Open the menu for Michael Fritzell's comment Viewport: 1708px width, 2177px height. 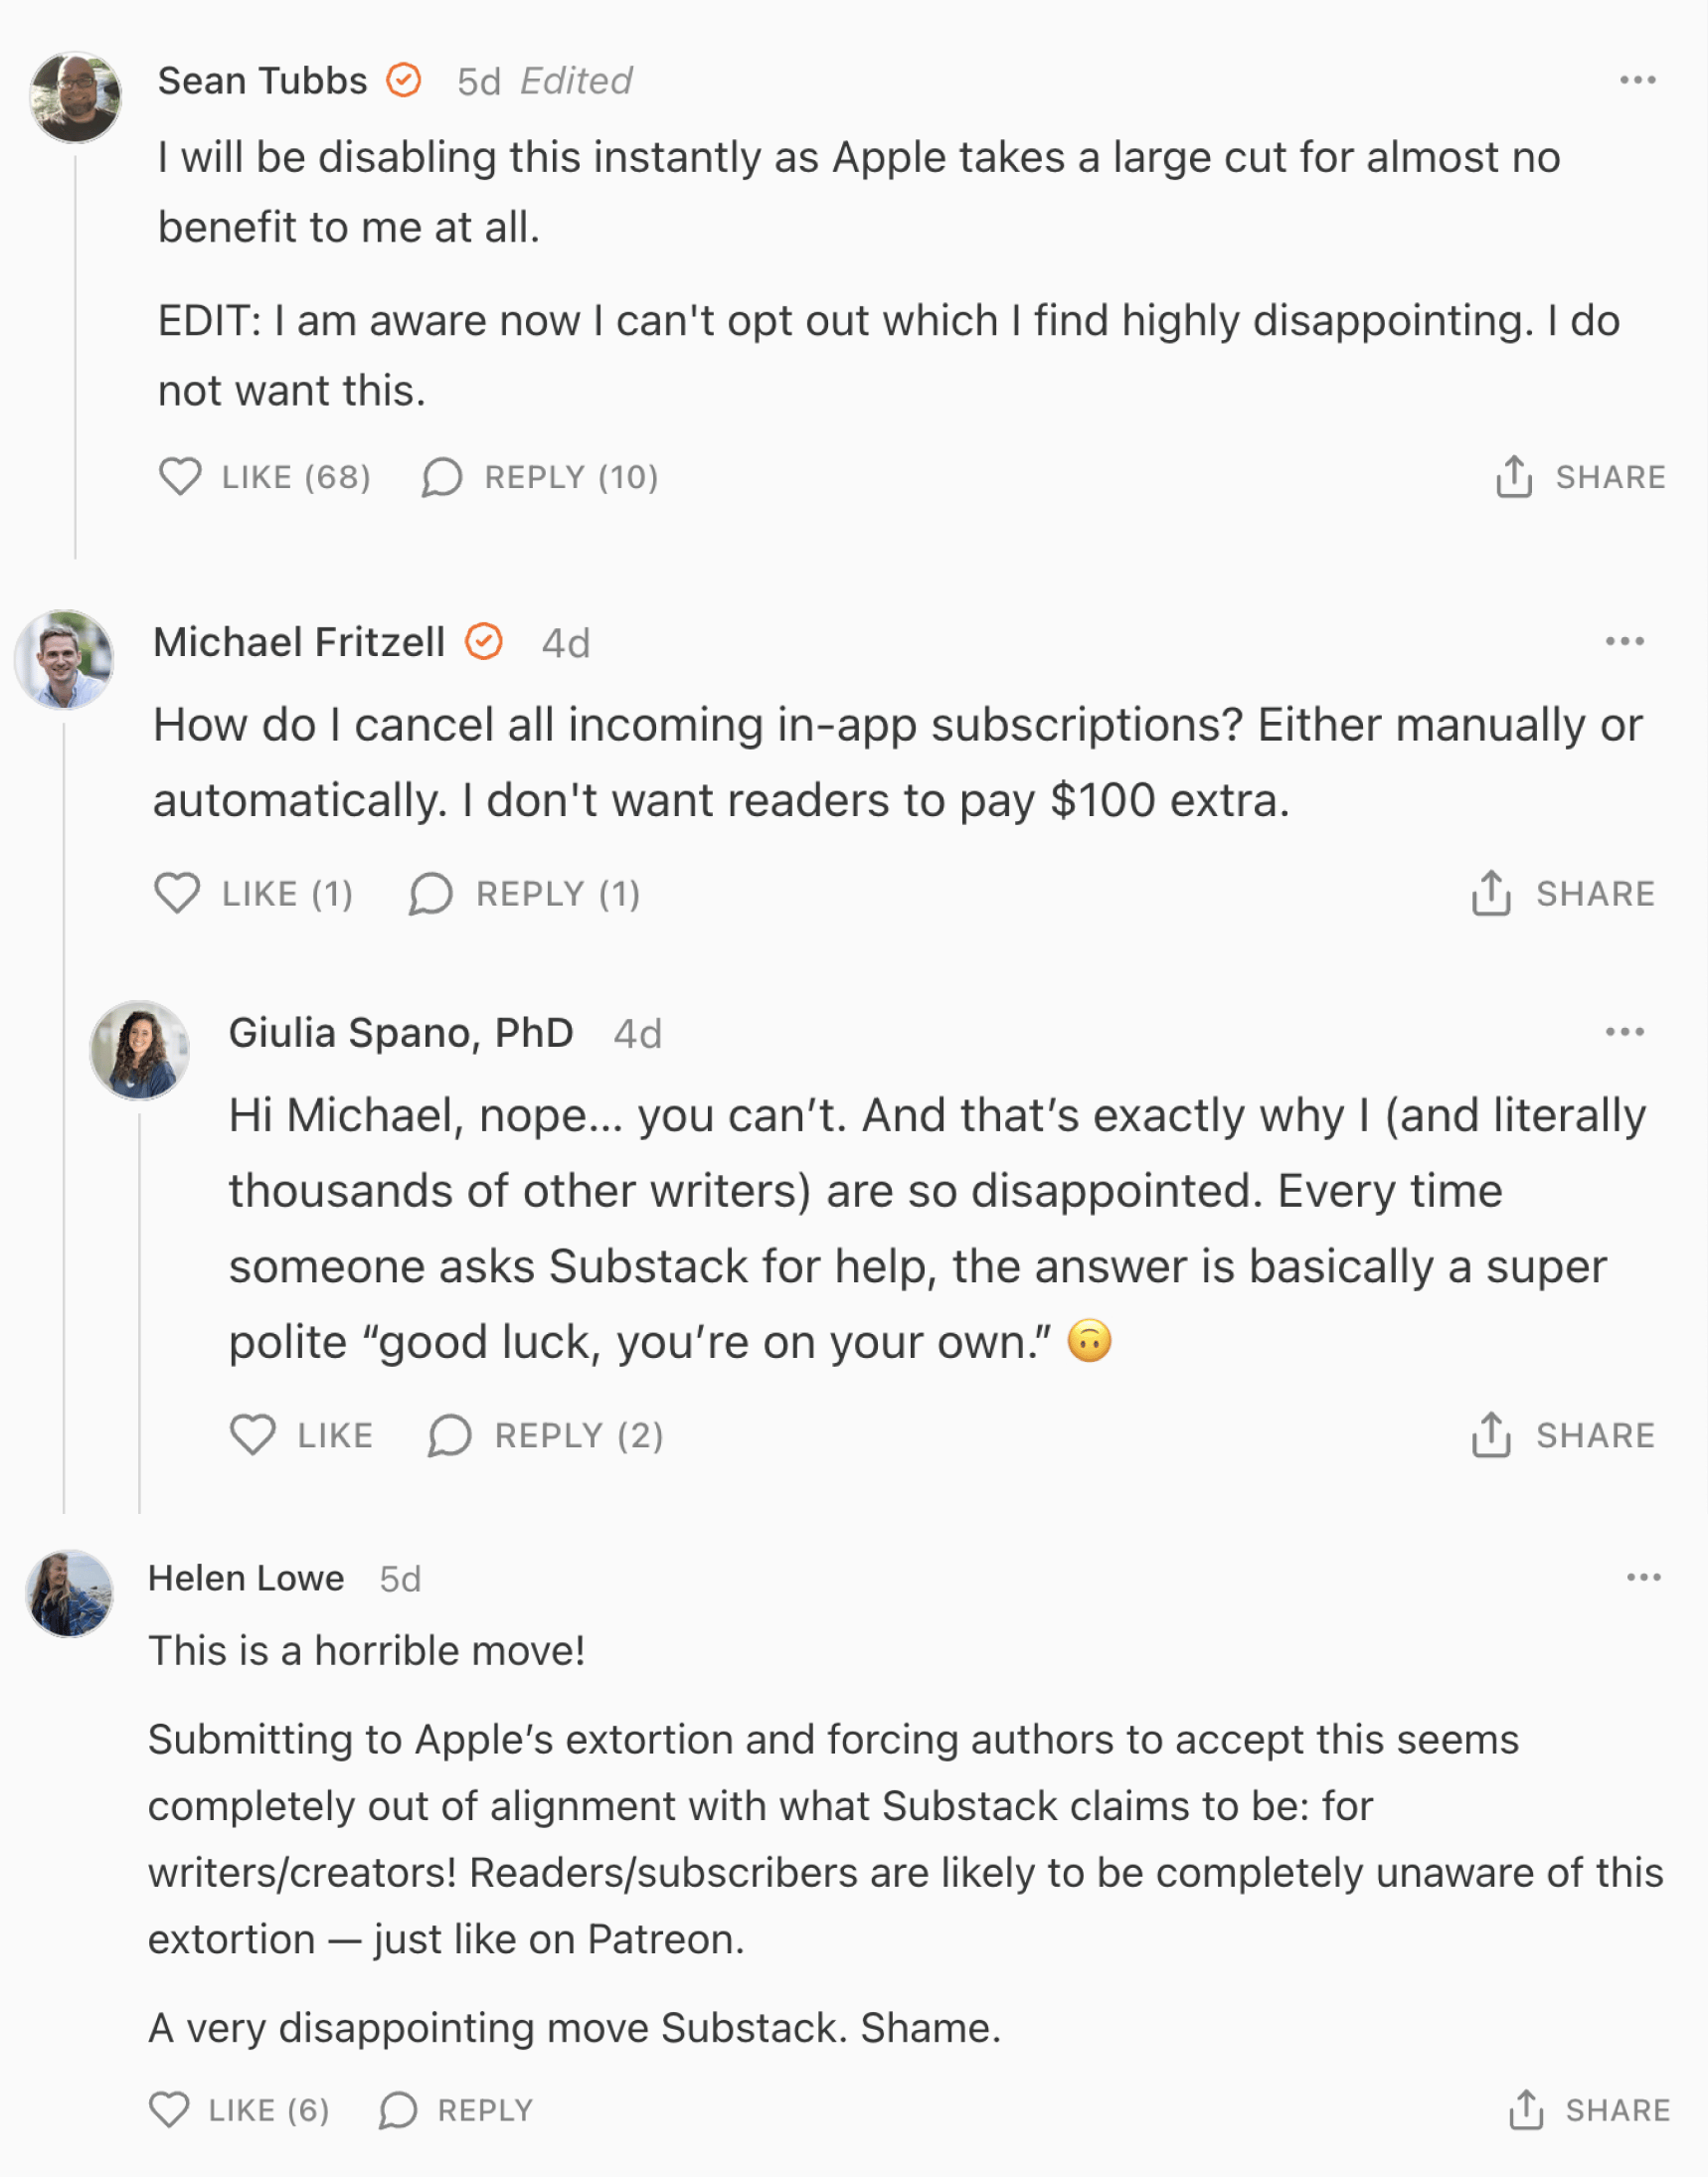click(1624, 641)
